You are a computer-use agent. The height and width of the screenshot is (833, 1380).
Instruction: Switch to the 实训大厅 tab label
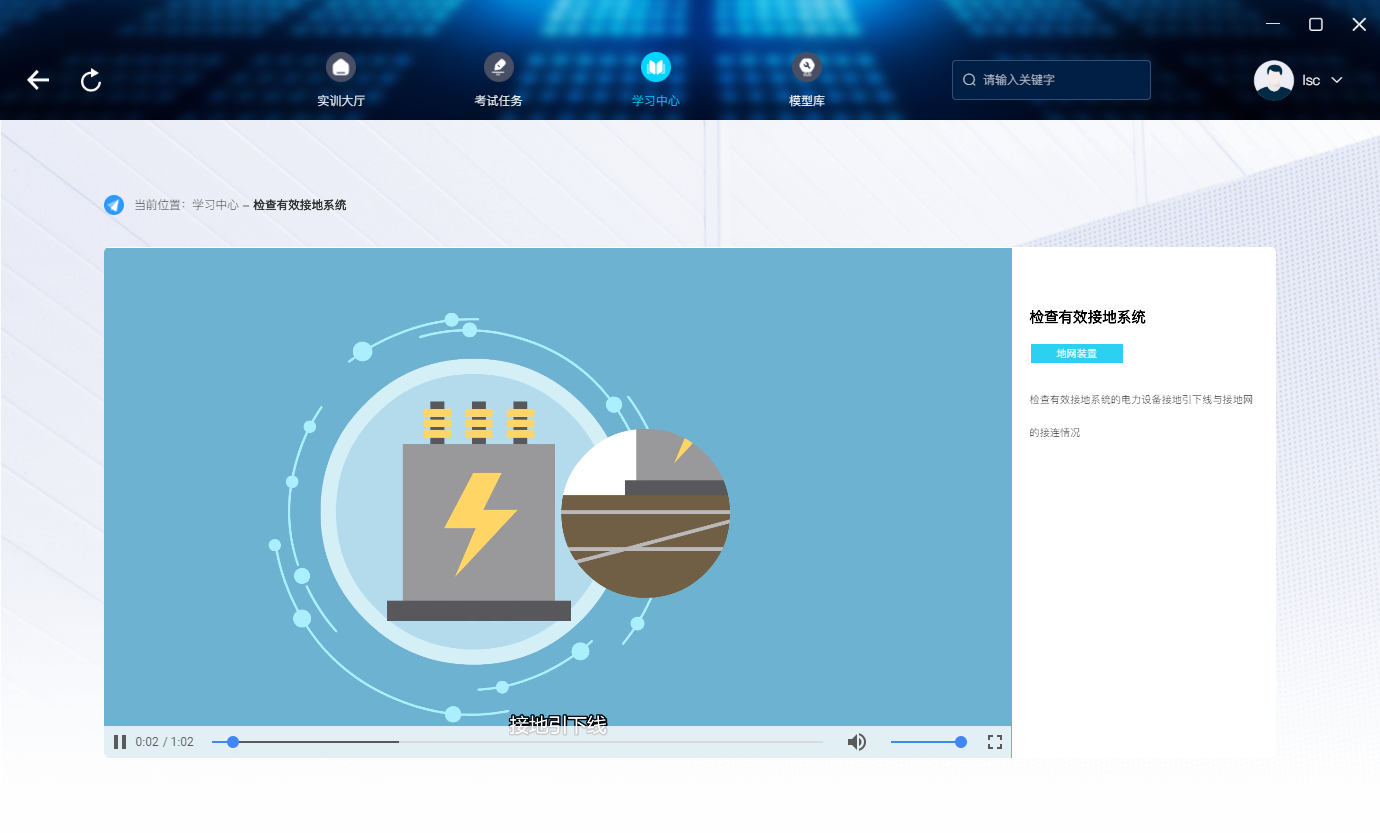point(341,101)
